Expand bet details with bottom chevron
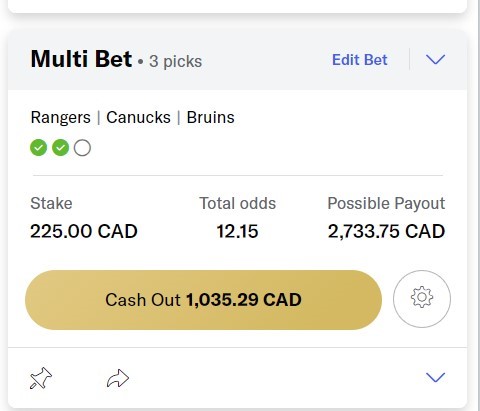Image resolution: width=480 pixels, height=411 pixels. pos(435,377)
